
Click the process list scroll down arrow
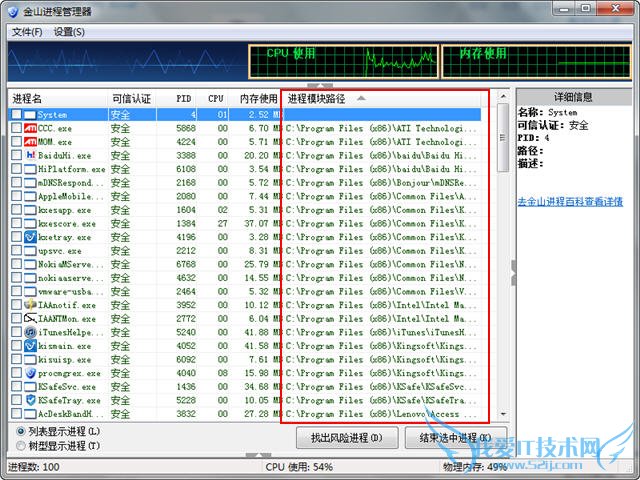503,414
